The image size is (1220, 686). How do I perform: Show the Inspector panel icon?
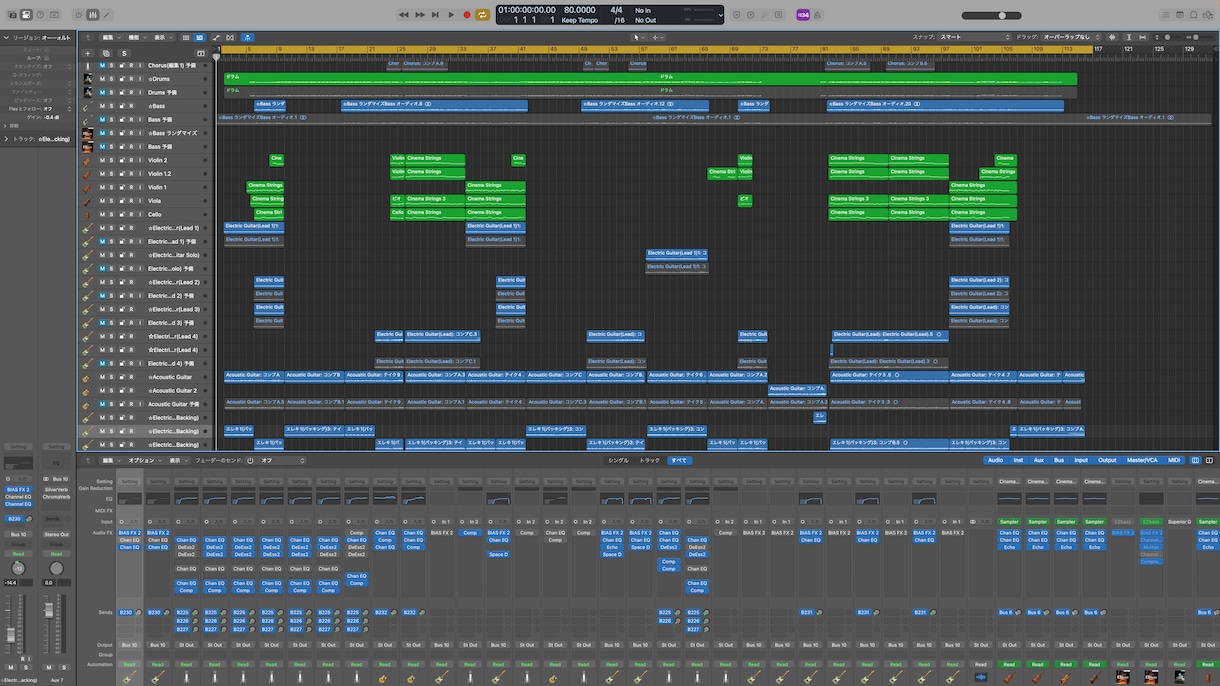pos(26,15)
